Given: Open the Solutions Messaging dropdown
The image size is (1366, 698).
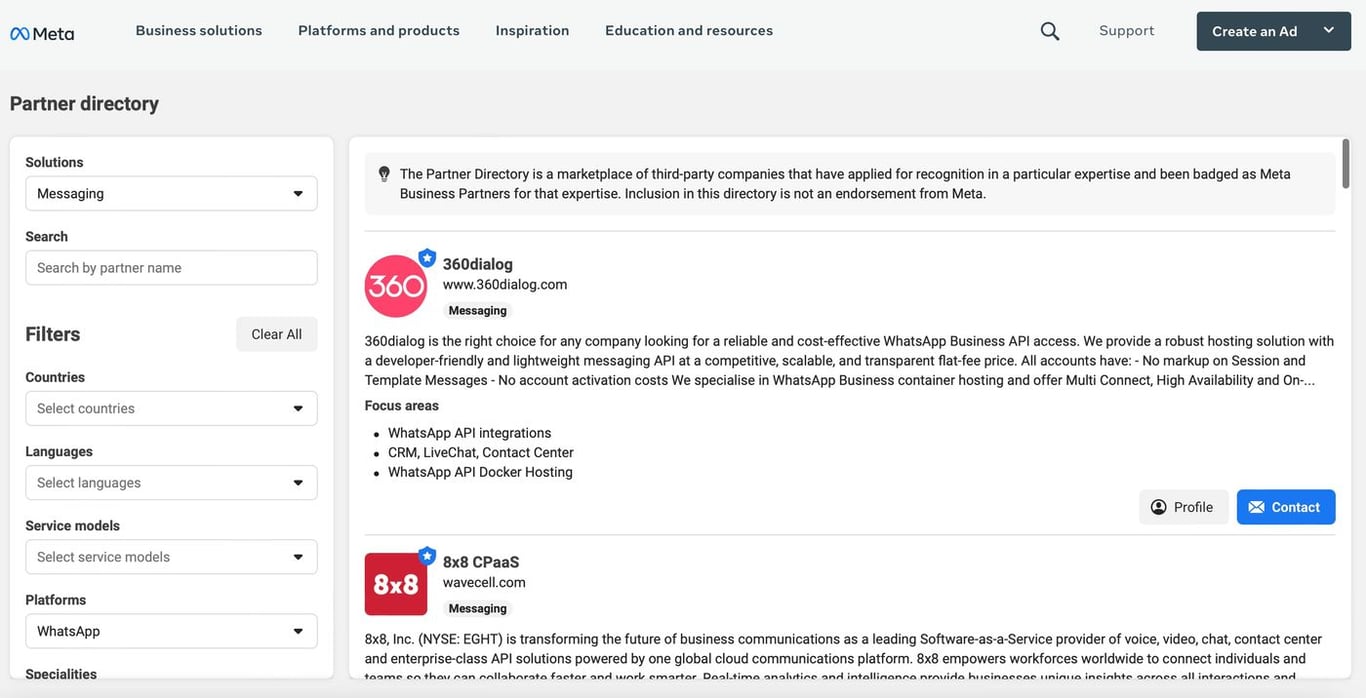Looking at the screenshot, I should click(x=171, y=193).
